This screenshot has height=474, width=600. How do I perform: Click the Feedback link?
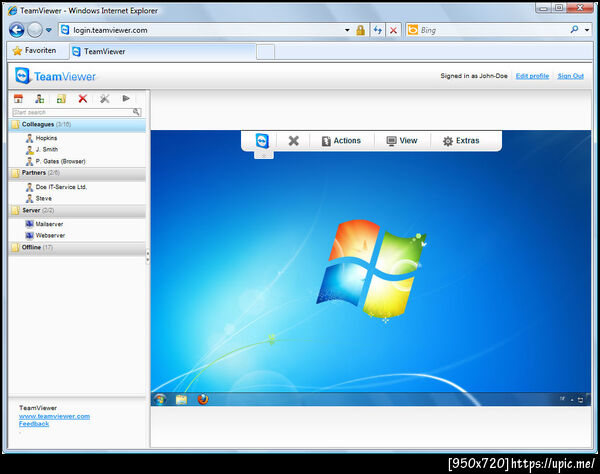(x=34, y=424)
